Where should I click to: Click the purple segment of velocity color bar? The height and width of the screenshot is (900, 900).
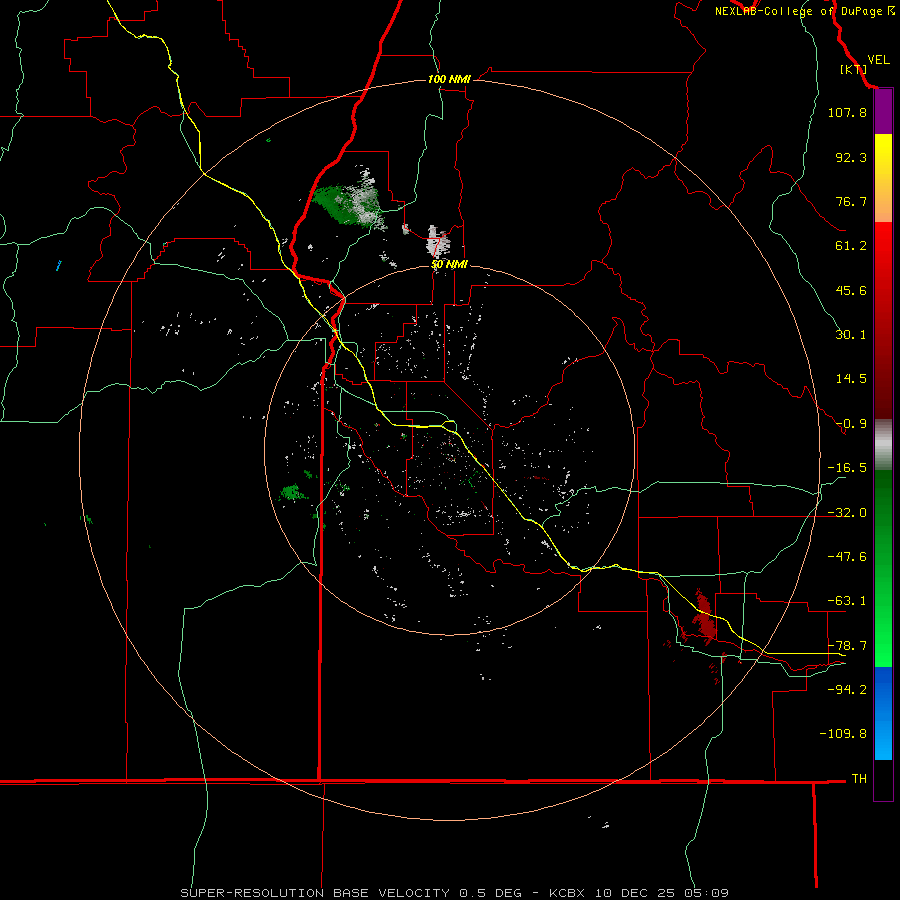pyautogui.click(x=883, y=112)
